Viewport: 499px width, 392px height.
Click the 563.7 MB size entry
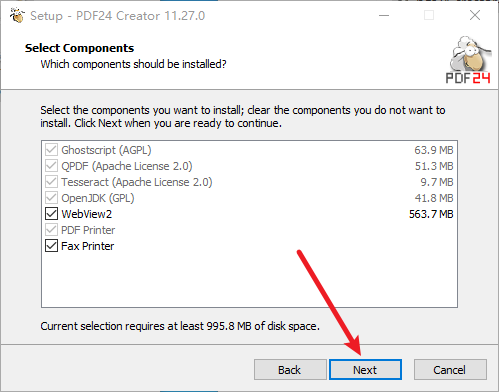click(431, 214)
